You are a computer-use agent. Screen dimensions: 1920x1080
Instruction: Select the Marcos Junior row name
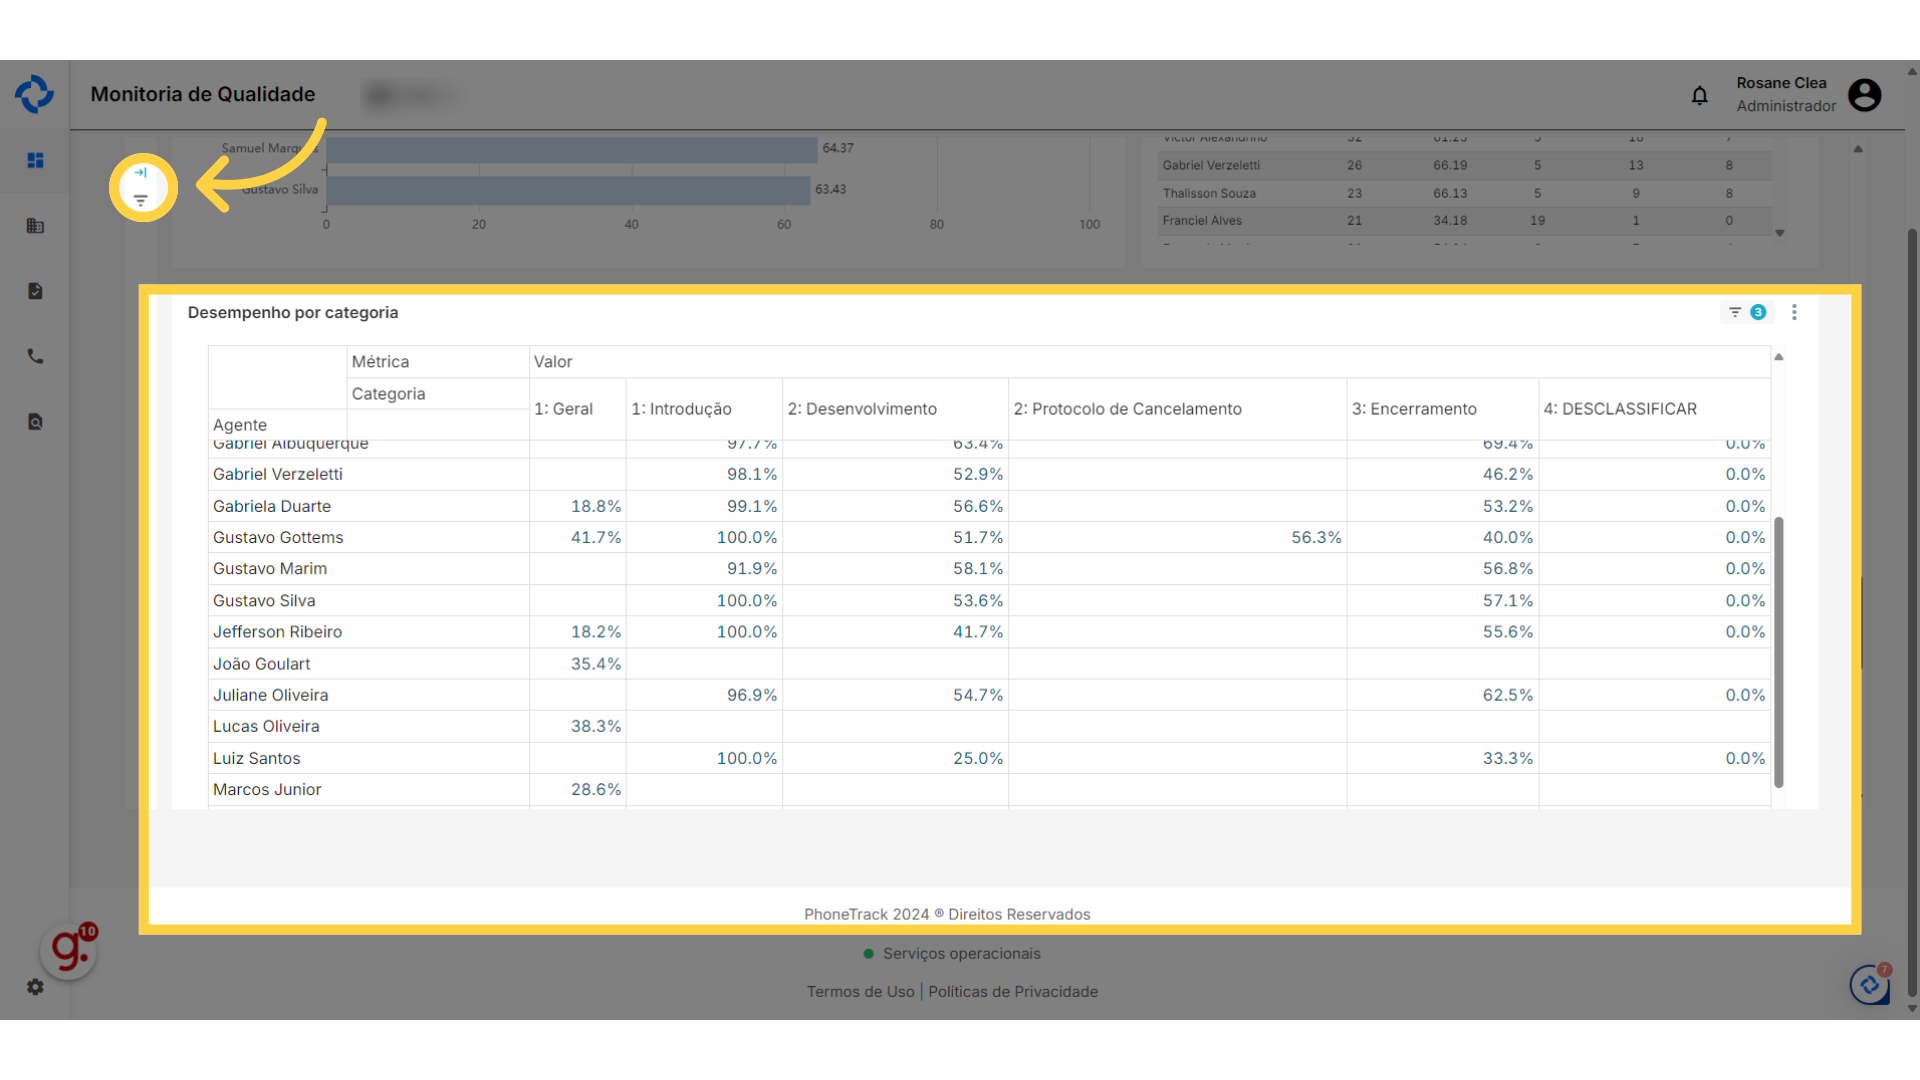coord(267,789)
